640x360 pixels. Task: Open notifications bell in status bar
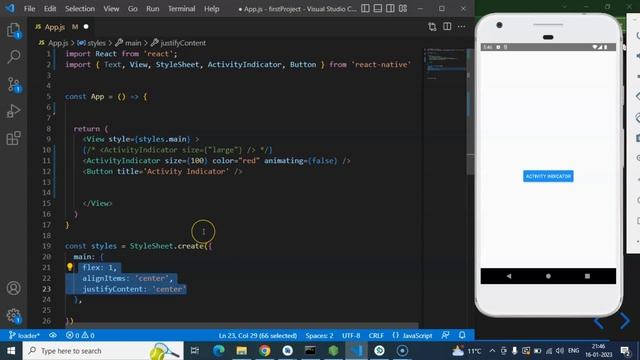462,336
